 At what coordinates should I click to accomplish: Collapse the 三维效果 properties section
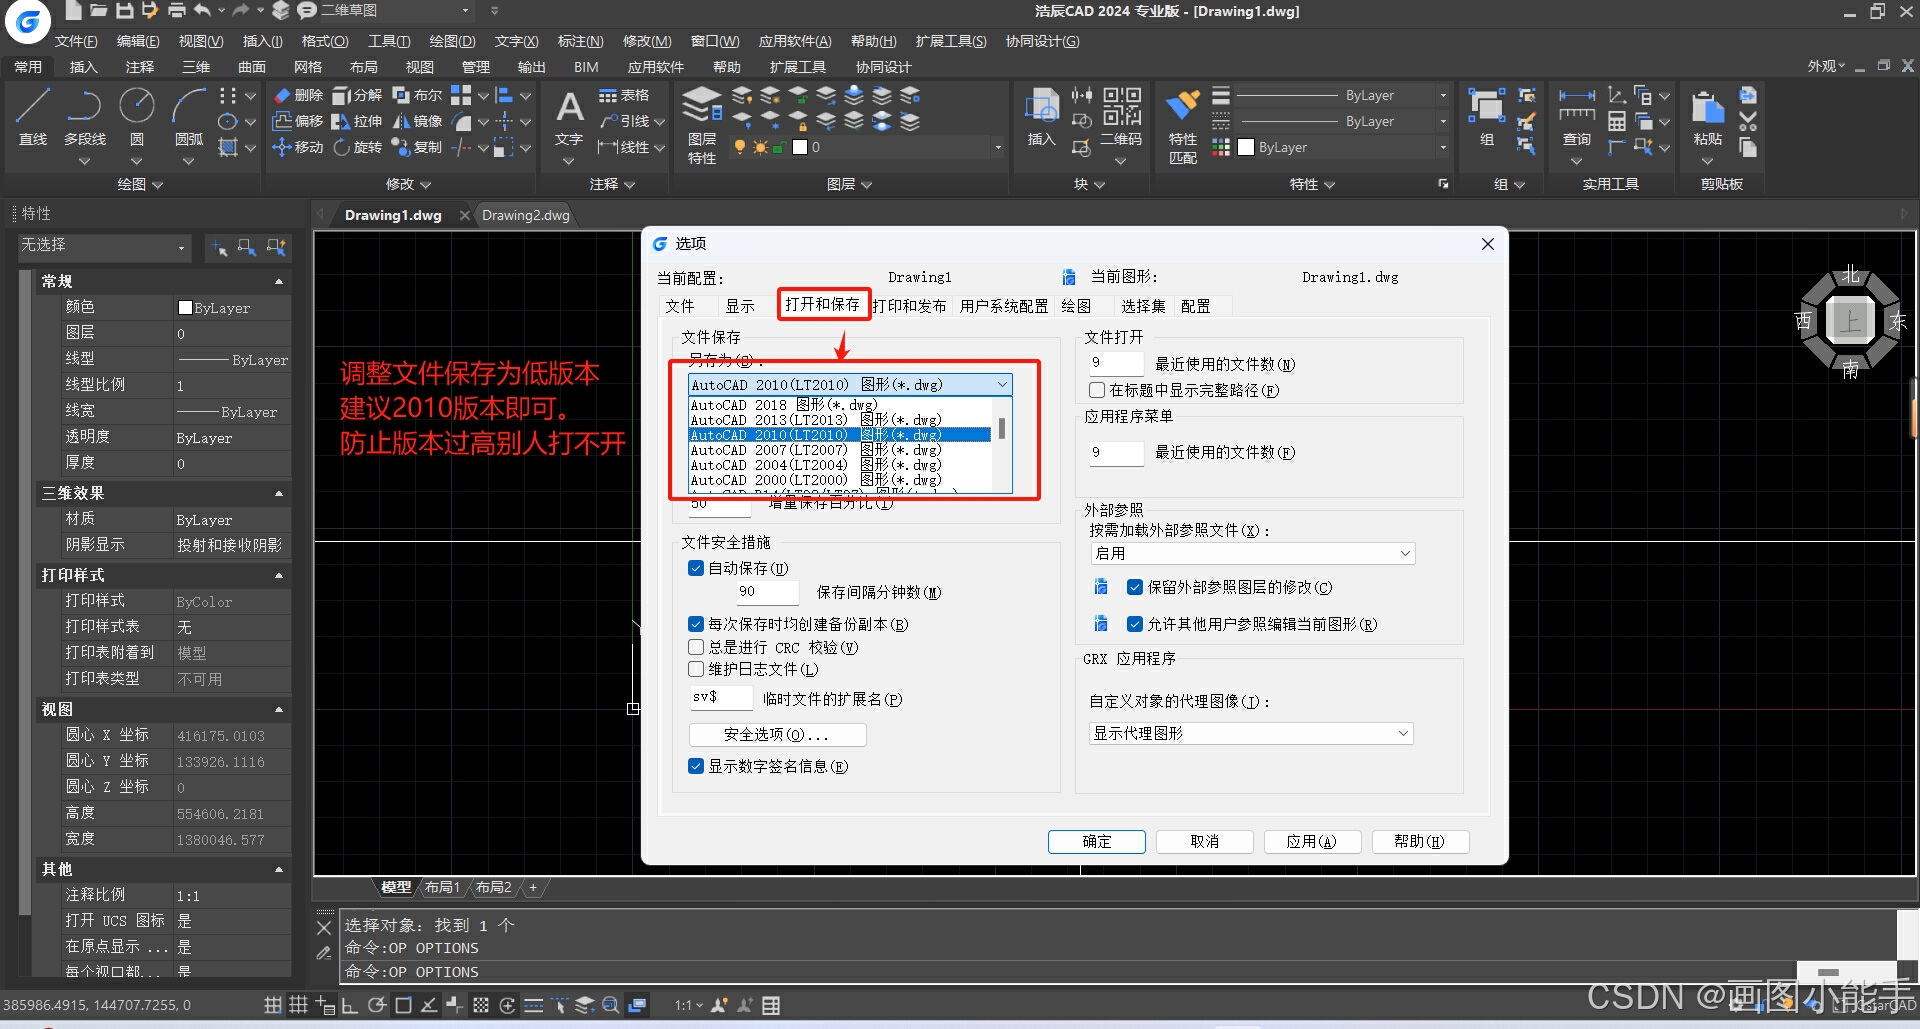(x=279, y=493)
